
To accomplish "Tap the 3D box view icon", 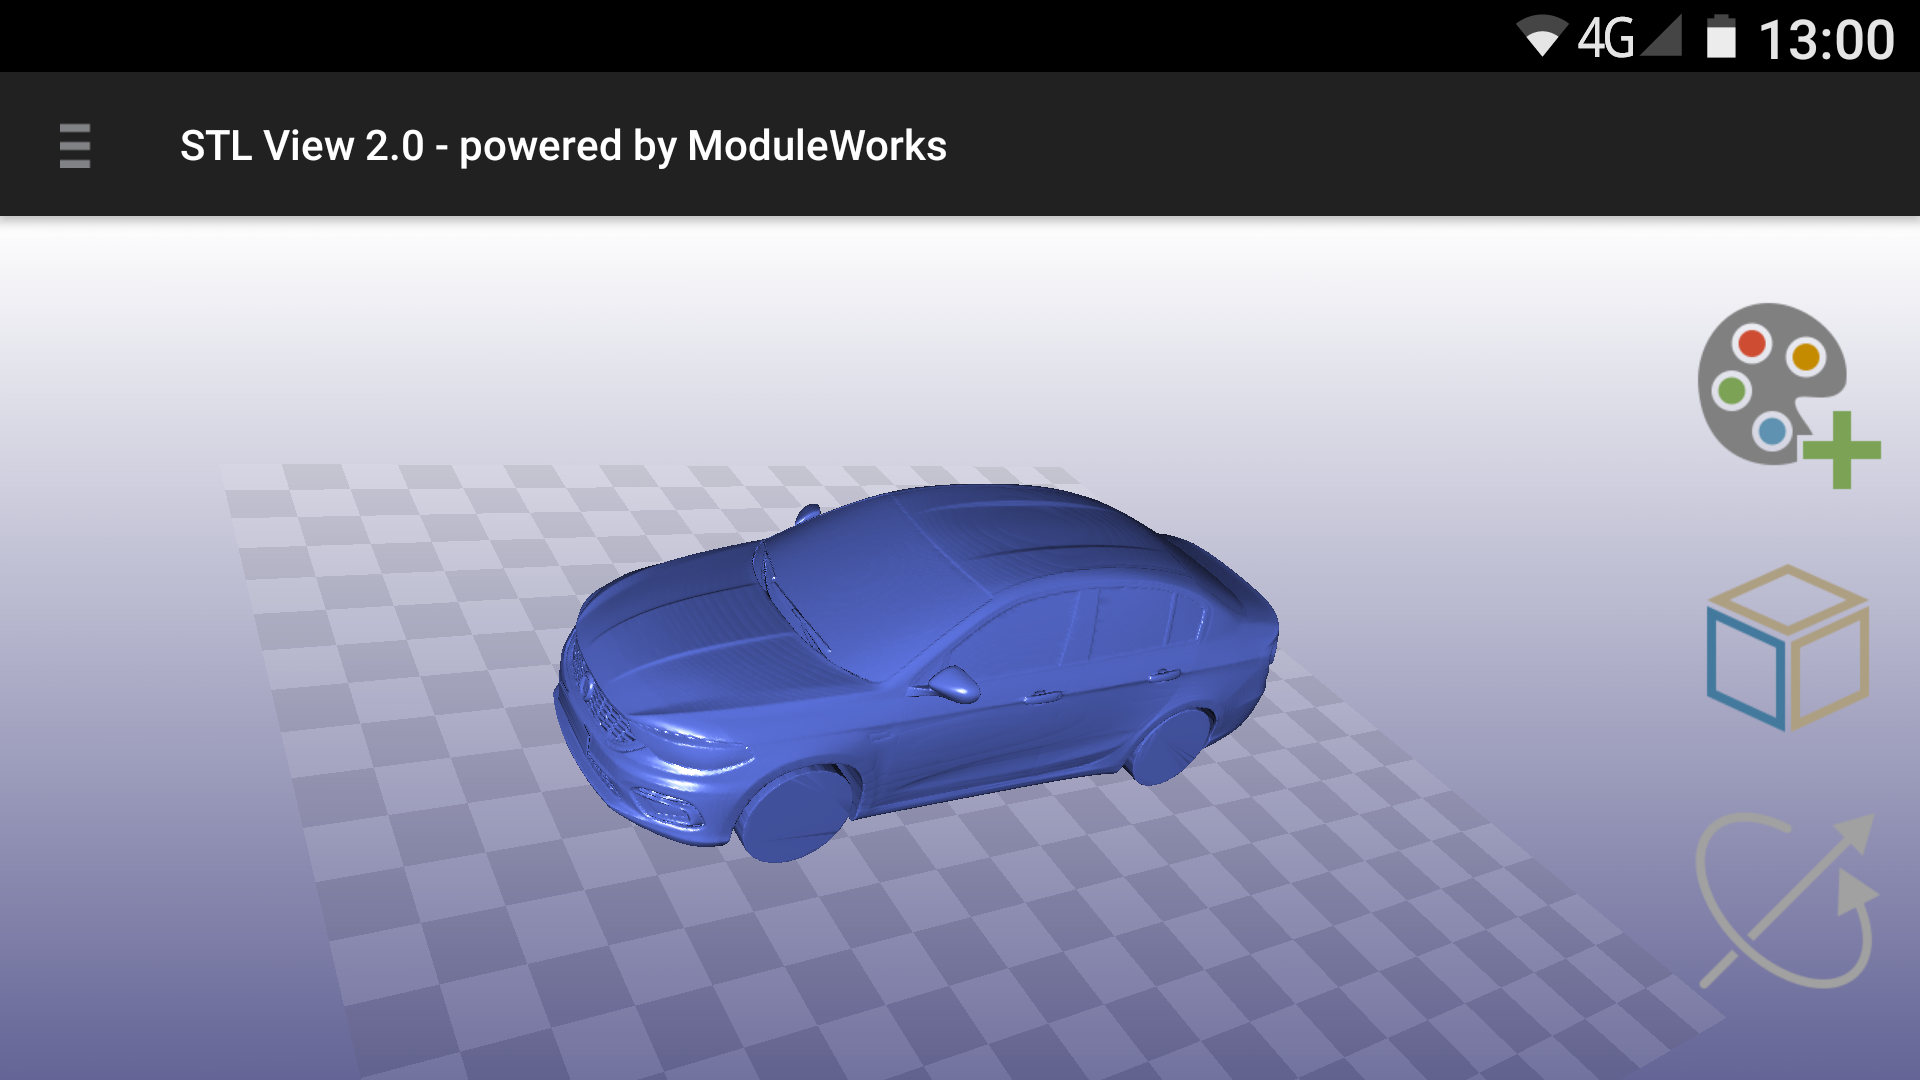I will [x=1787, y=648].
